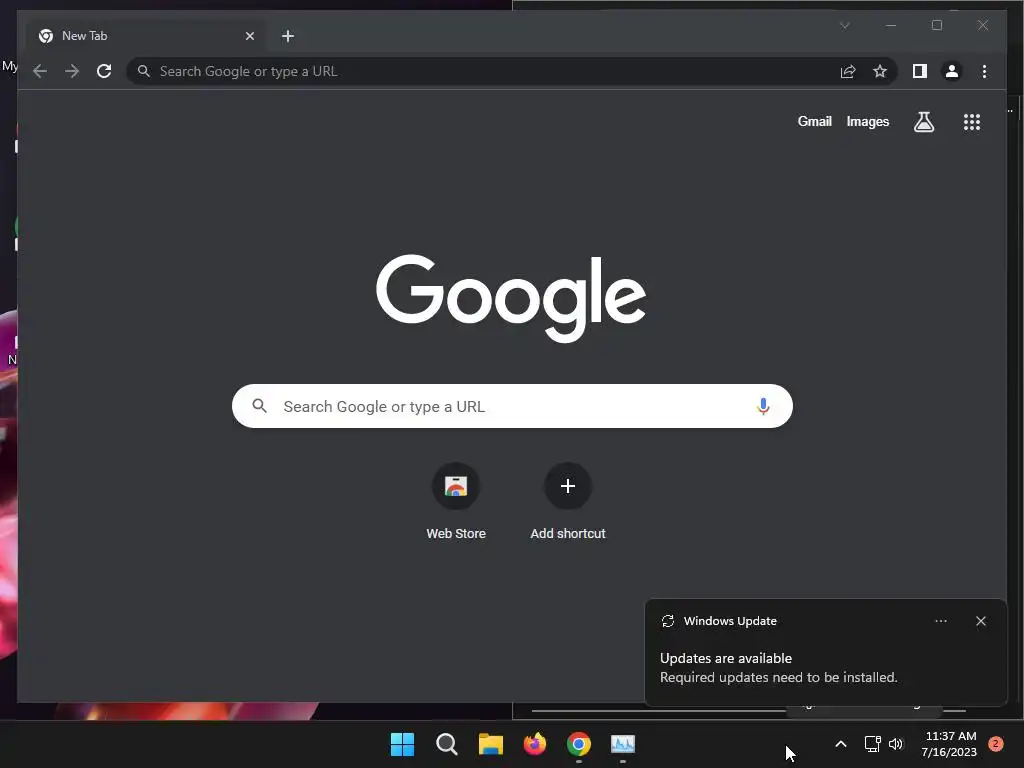
Task: Open volume tray icon
Action: tap(896, 744)
